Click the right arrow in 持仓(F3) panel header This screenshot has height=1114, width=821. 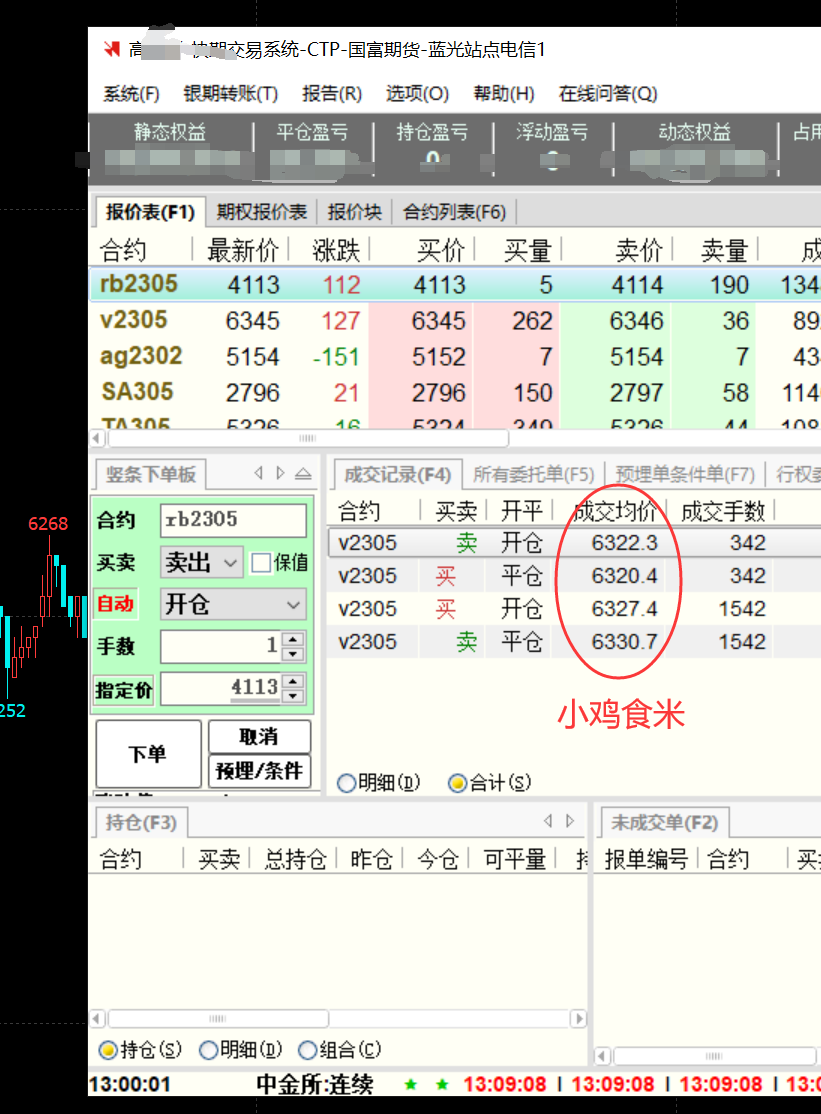tap(570, 821)
